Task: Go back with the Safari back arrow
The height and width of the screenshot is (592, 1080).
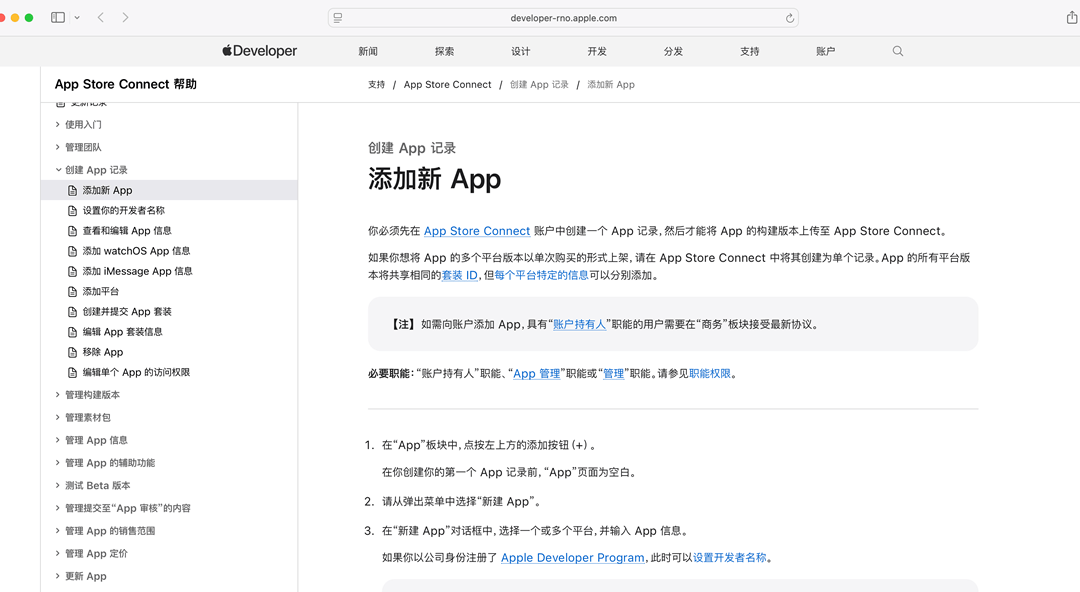Action: [101, 17]
